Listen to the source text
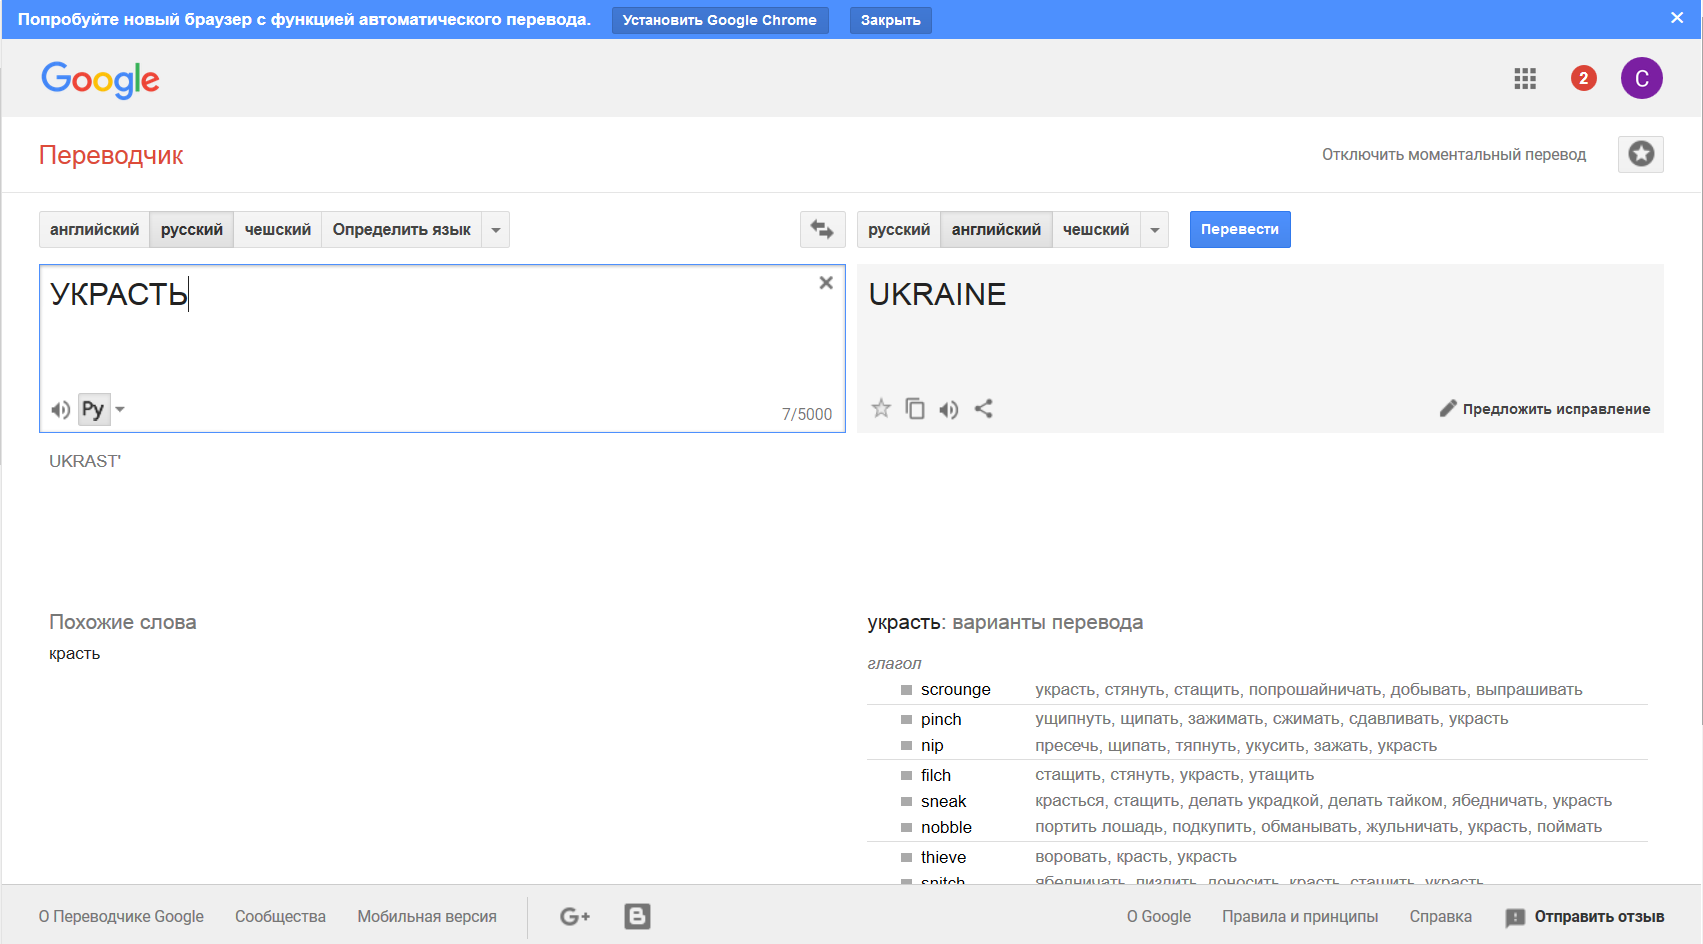The height and width of the screenshot is (944, 1703). (x=60, y=409)
